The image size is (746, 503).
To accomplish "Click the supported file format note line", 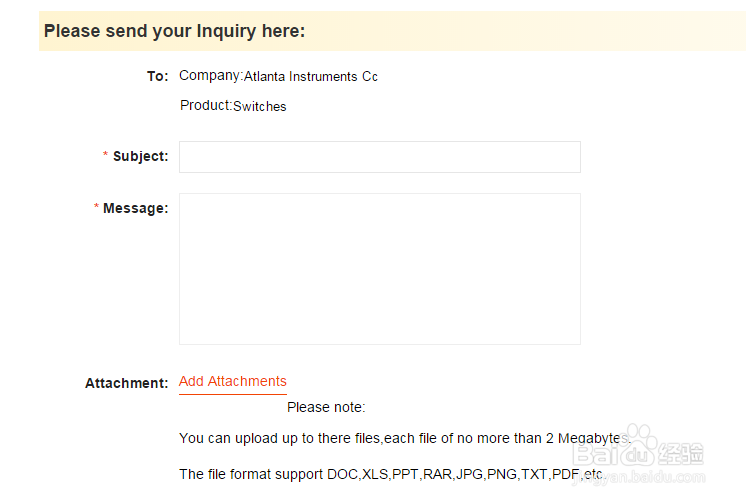I will 390,473.
